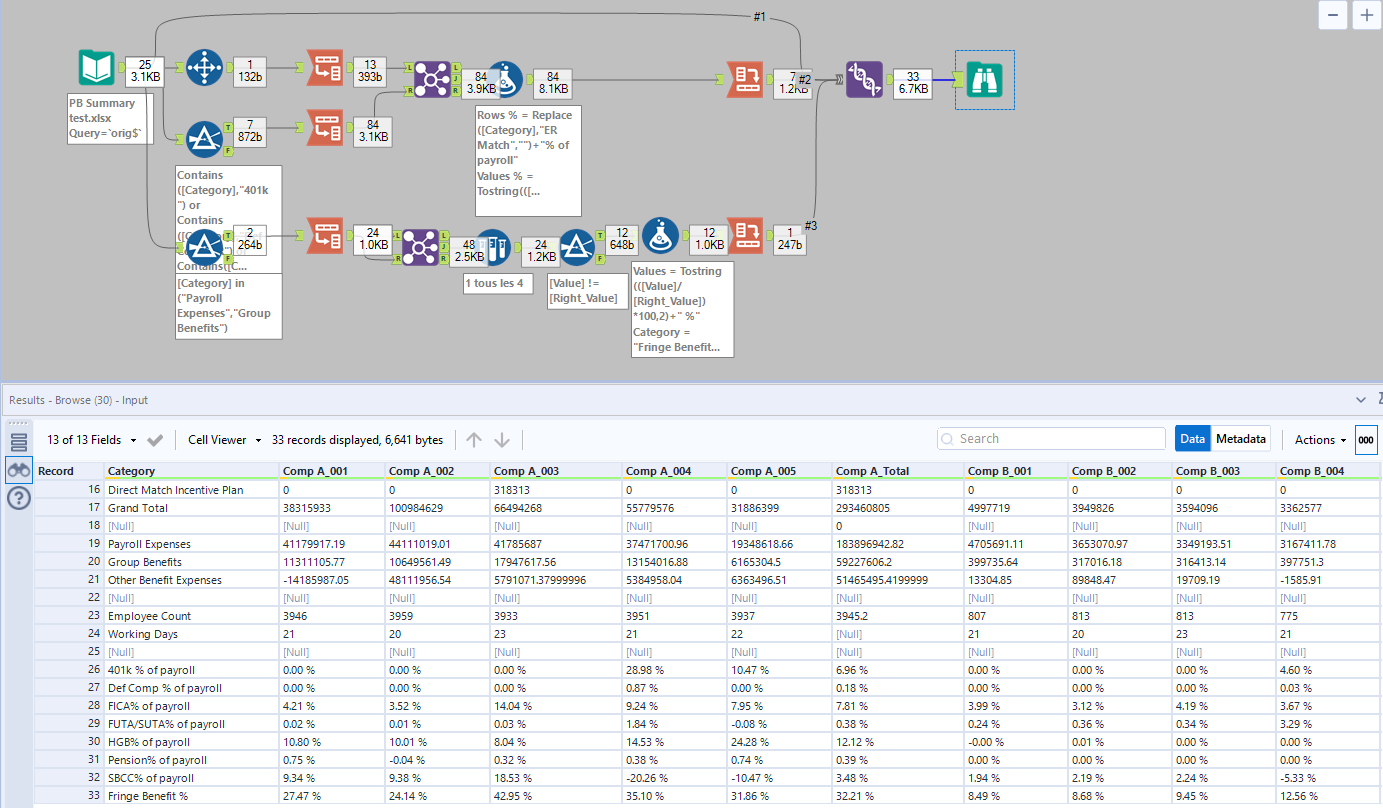Click the blue four-arrow Arrange tool after Input
Image resolution: width=1383 pixels, height=808 pixels.
coord(204,68)
